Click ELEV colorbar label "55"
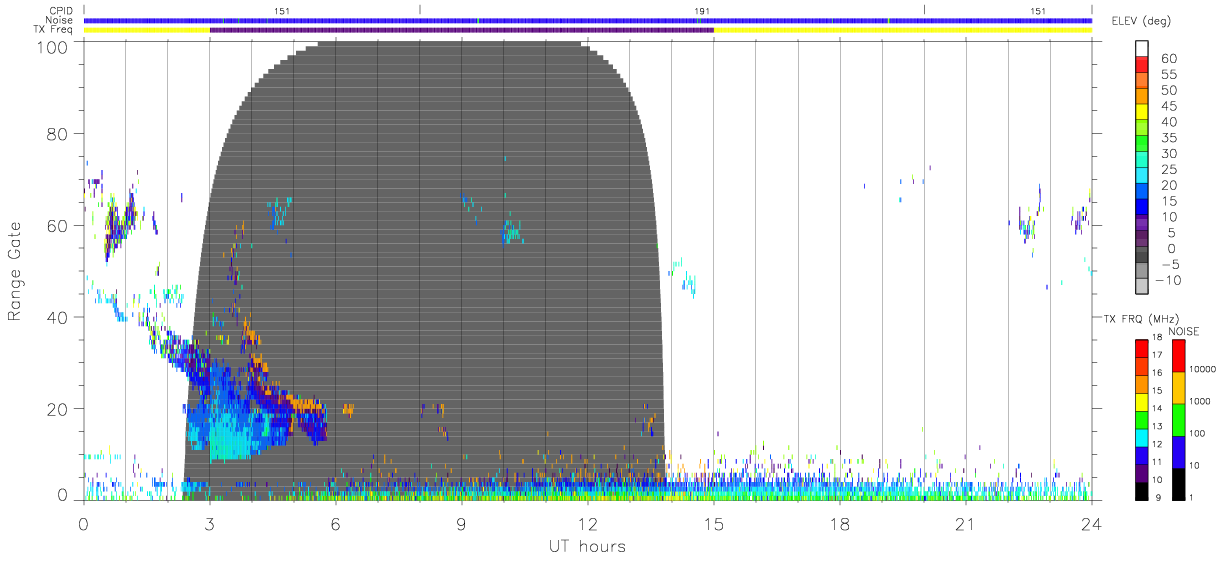 (1169, 74)
